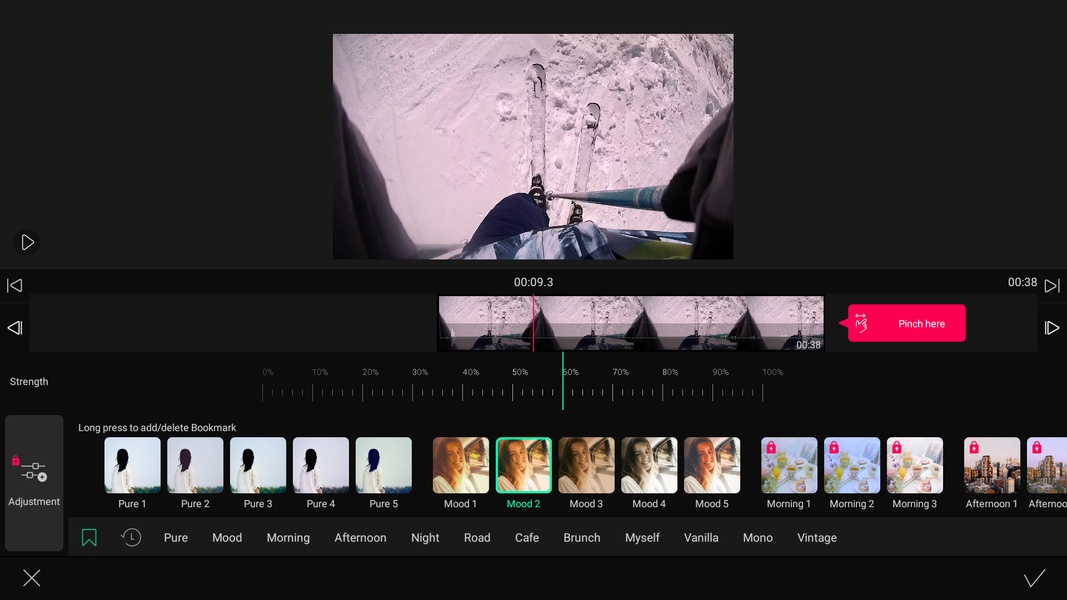Click the red playhead on the timeline
The width and height of the screenshot is (1067, 600).
coord(533,323)
